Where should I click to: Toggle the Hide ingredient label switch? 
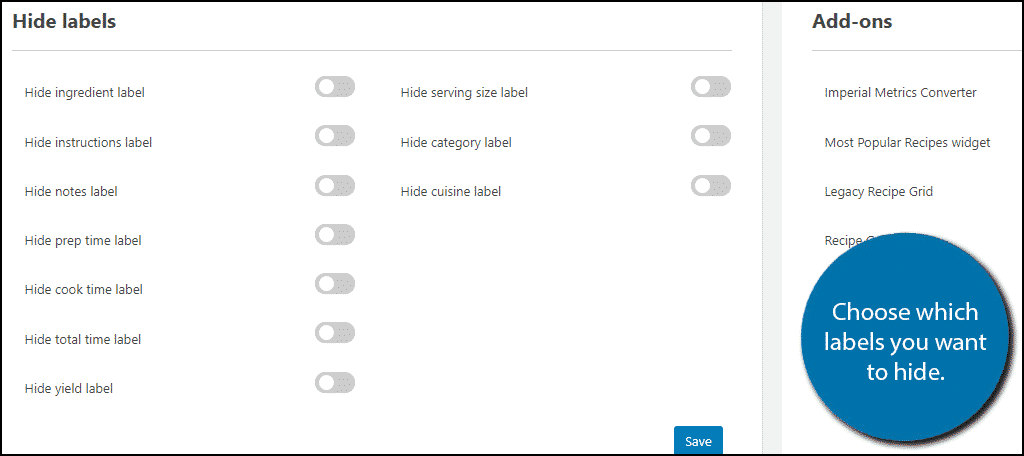[335, 87]
